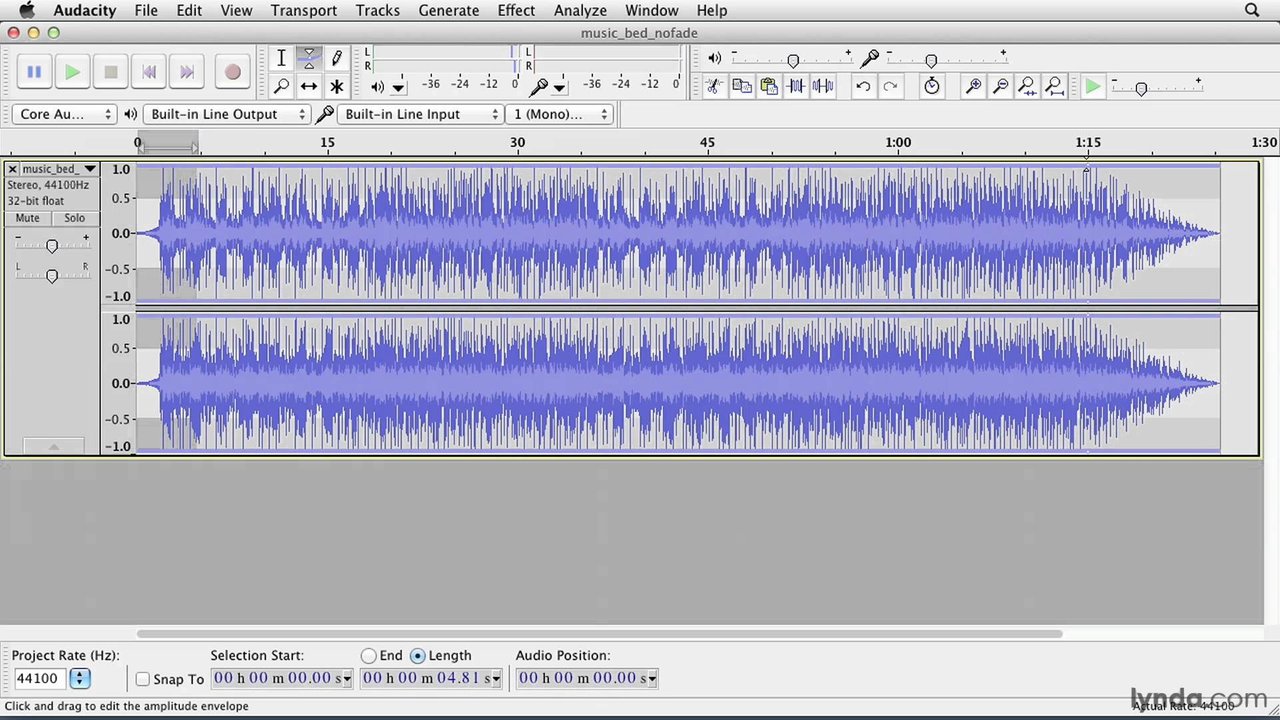Viewport: 1280px width, 720px height.
Task: Mute the music_bed track
Action: click(x=28, y=218)
